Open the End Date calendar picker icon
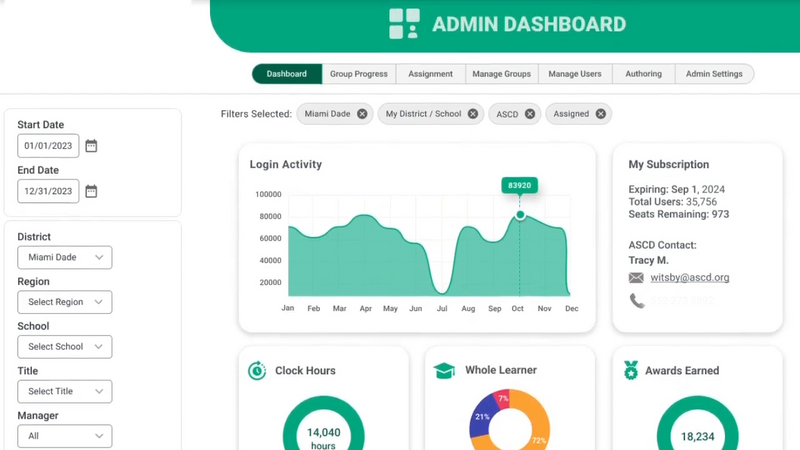This screenshot has width=800, height=450. click(91, 191)
